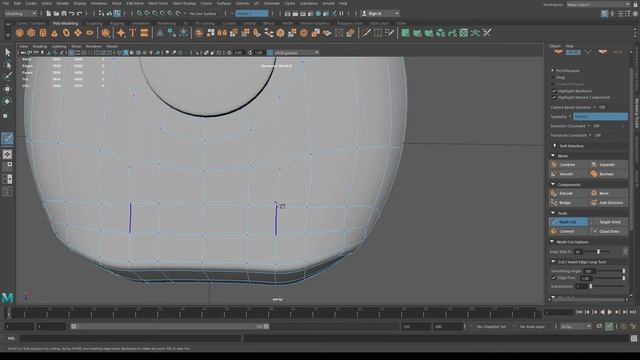Image resolution: width=640 pixels, height=360 pixels.
Task: Click the Redo arrow icon
Action: 80,13
